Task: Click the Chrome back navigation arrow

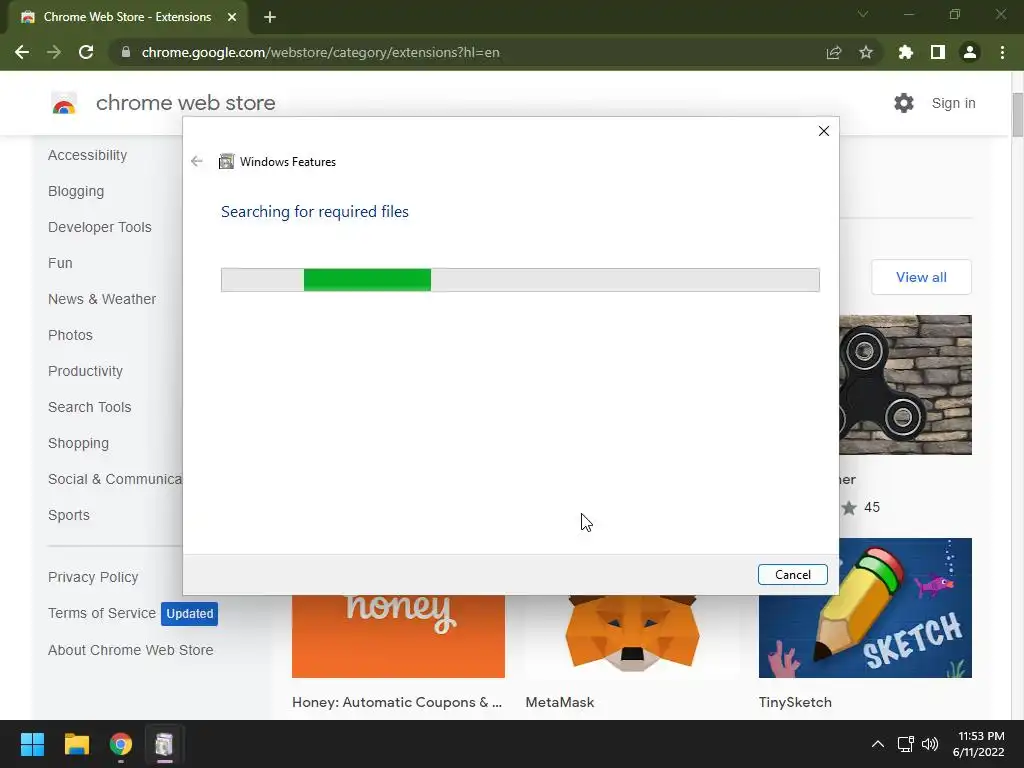Action: pos(22,52)
